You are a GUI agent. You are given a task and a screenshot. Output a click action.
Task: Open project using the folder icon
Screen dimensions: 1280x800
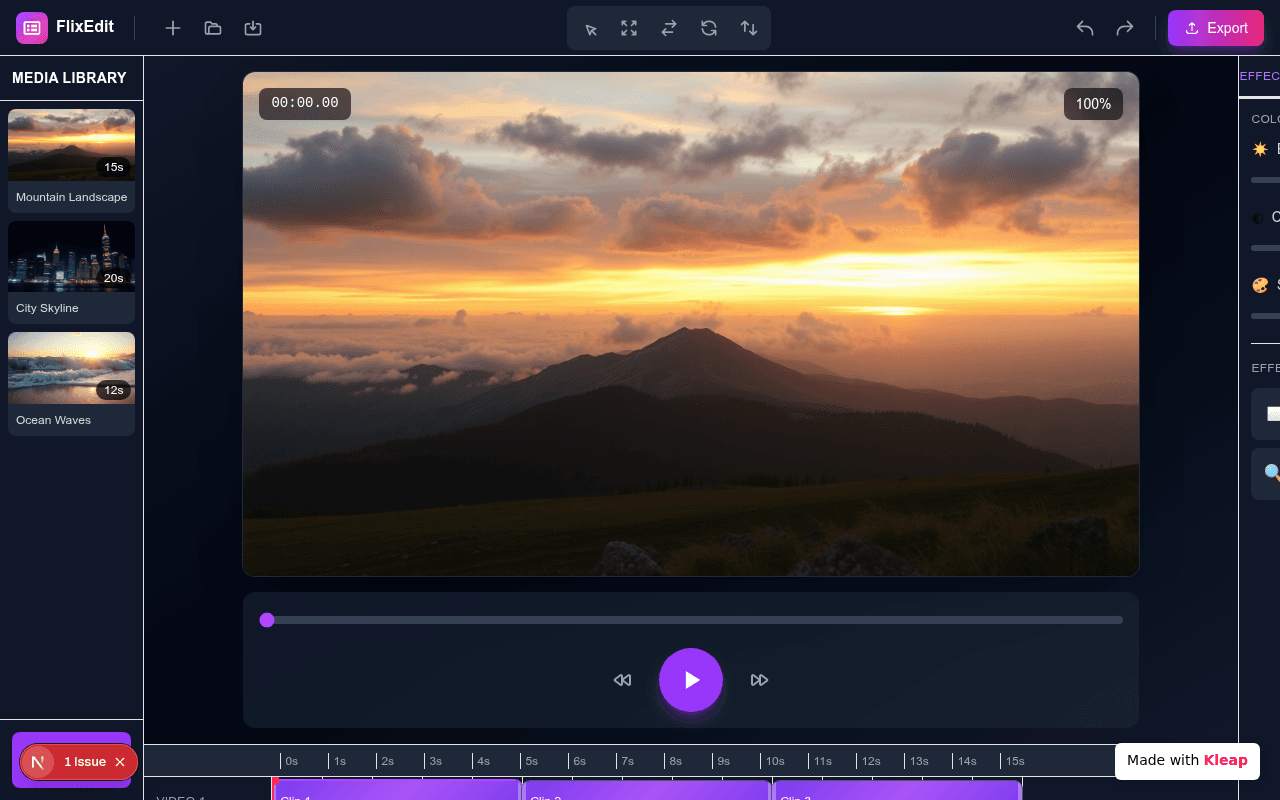coord(213,28)
